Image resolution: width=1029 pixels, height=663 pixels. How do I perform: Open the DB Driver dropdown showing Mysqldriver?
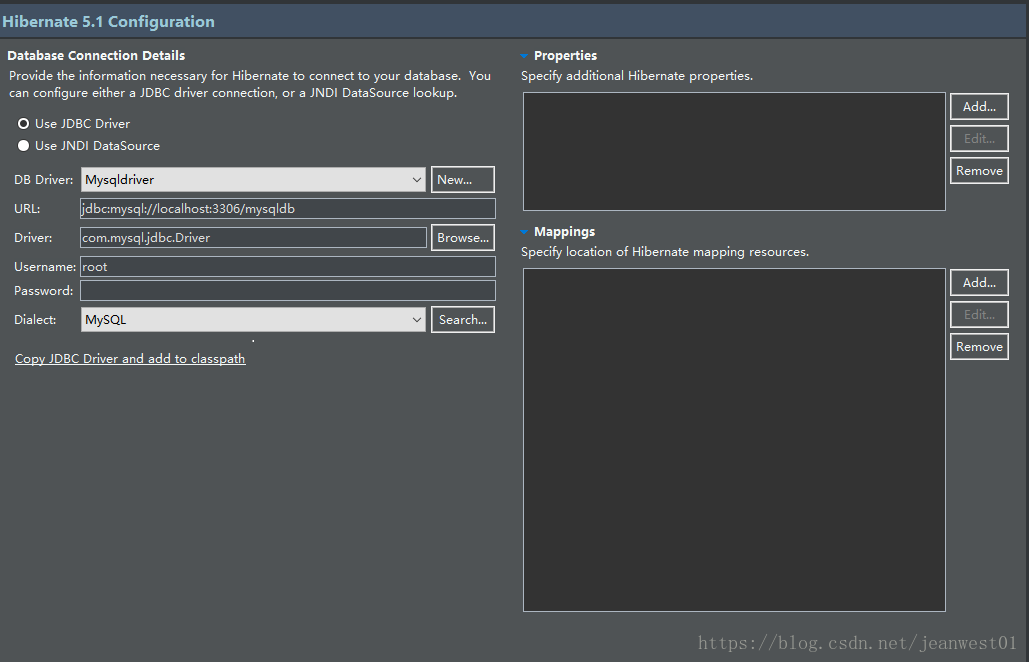click(253, 180)
